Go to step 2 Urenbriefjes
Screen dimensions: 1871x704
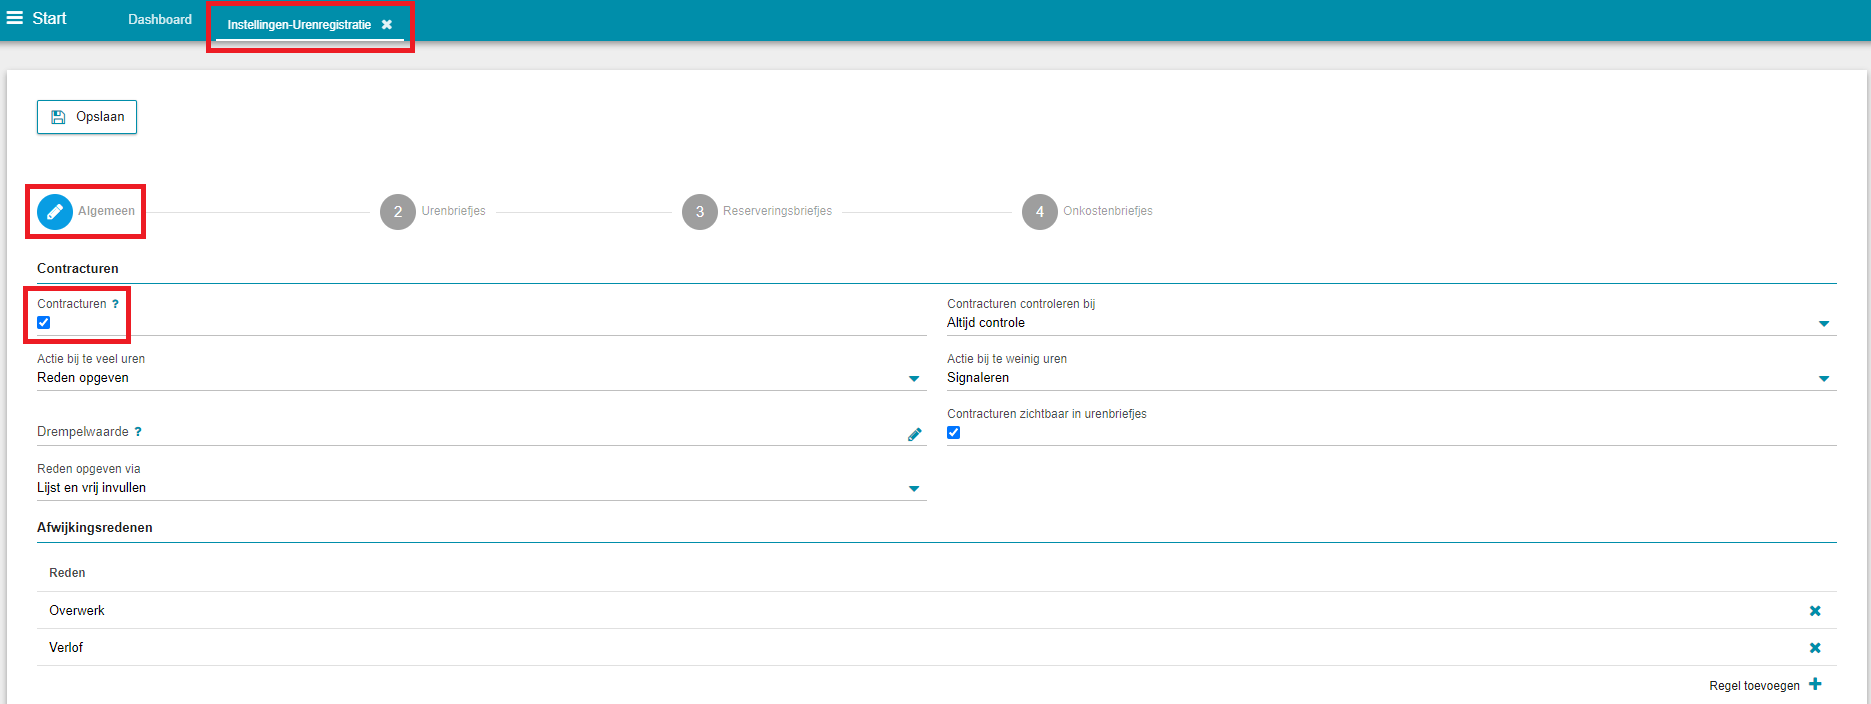398,212
